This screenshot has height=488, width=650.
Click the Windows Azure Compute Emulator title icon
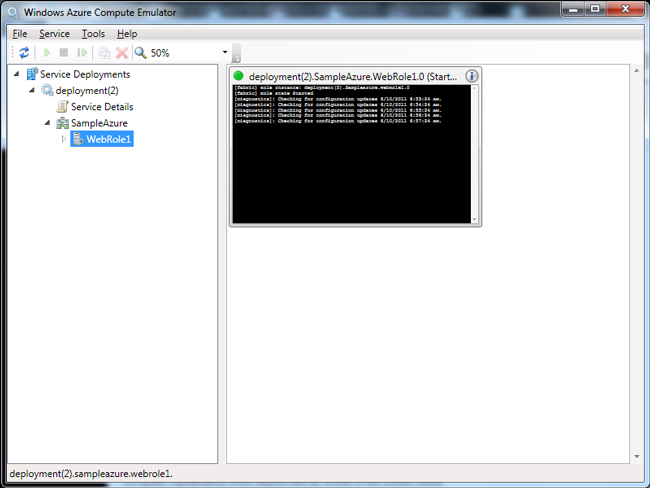pos(13,12)
